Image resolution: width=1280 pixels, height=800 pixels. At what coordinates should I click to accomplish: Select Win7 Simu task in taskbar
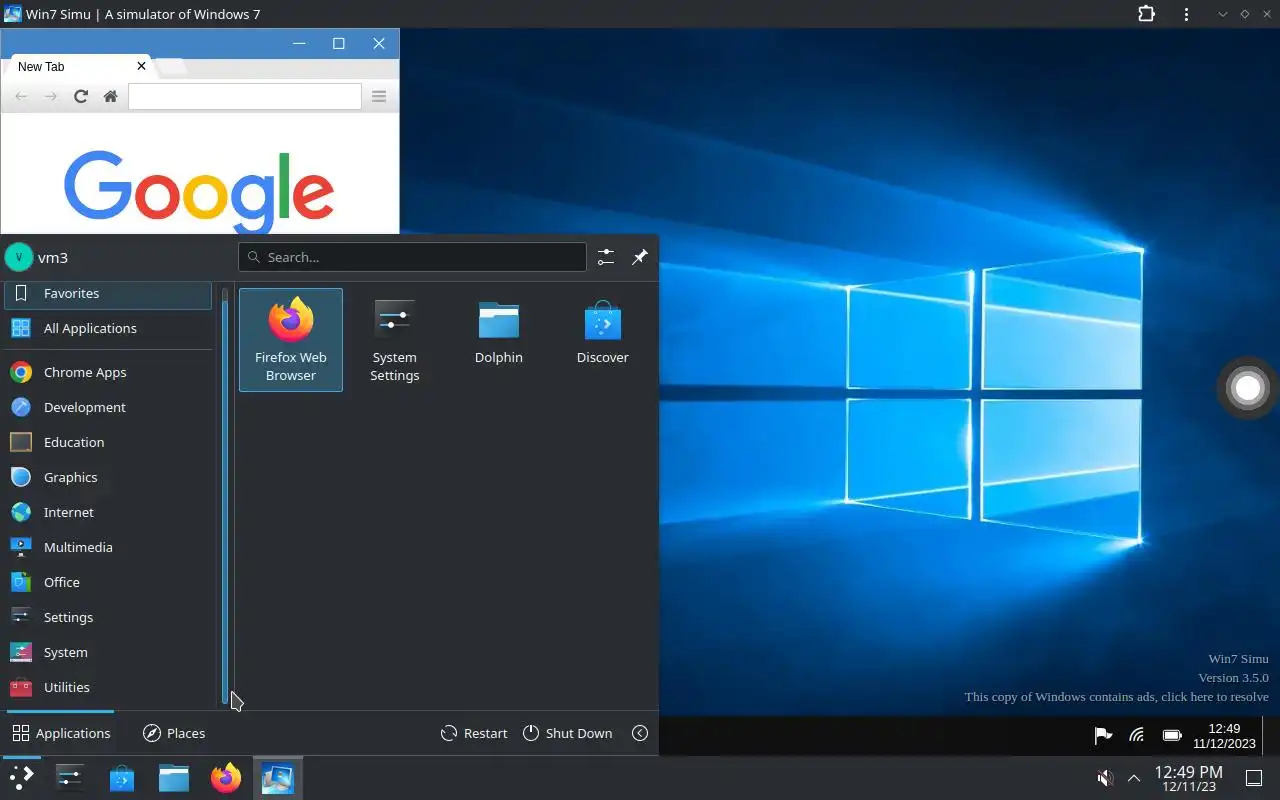[x=278, y=777]
